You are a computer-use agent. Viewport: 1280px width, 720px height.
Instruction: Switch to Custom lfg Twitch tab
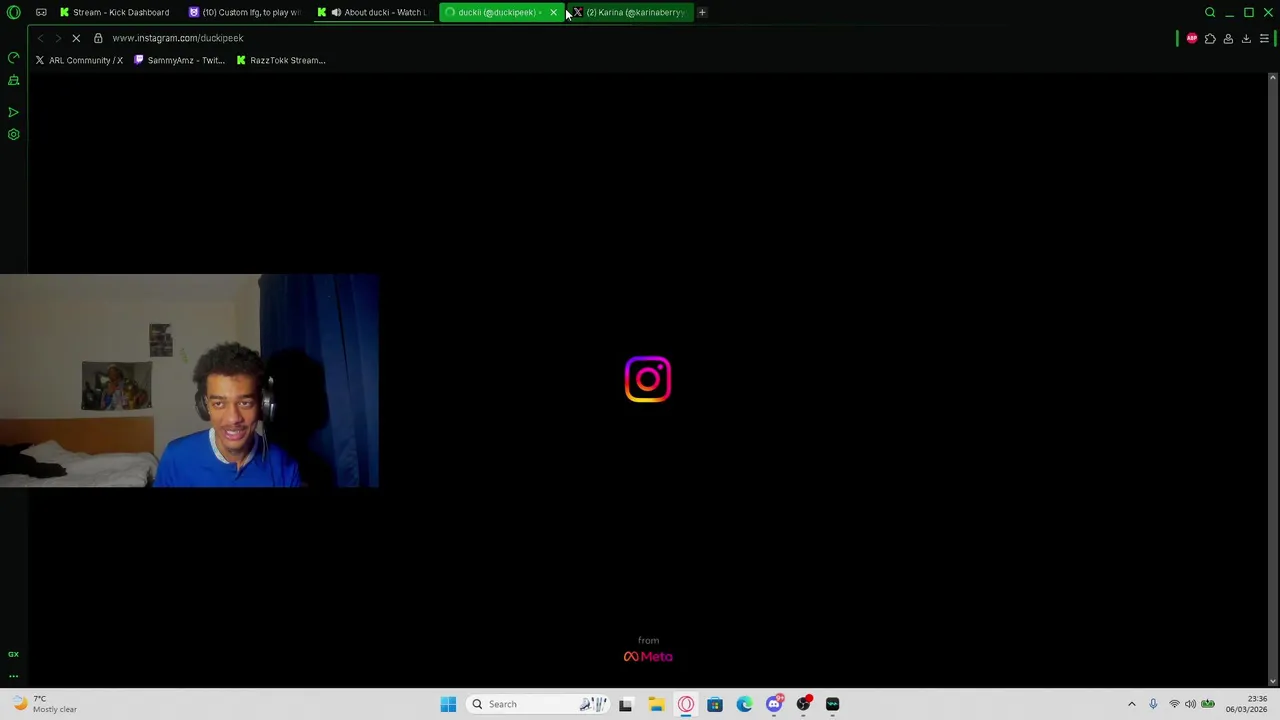(x=243, y=12)
